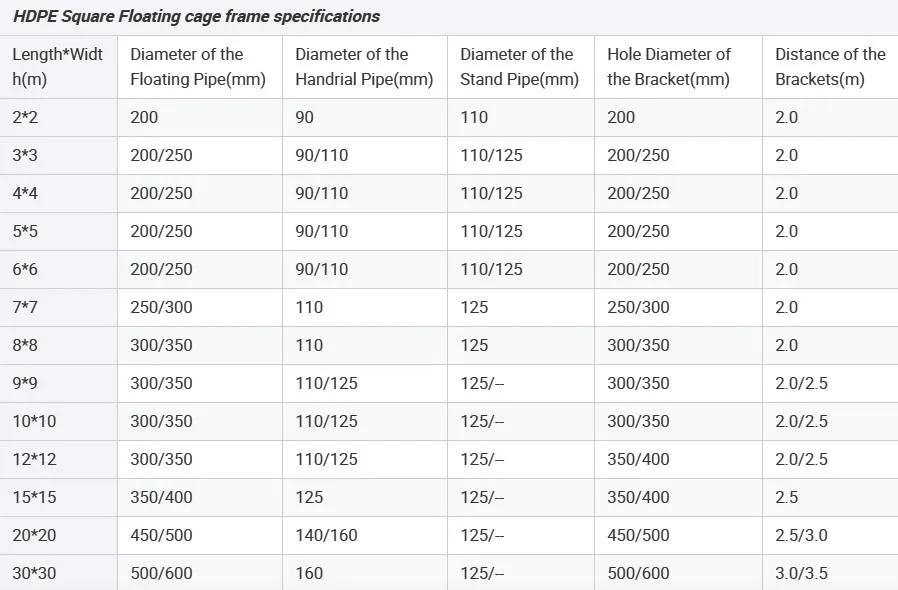898x590 pixels.
Task: Click the 'Diameter of the Handrial Pipe(mm)' header
Action: 364,67
